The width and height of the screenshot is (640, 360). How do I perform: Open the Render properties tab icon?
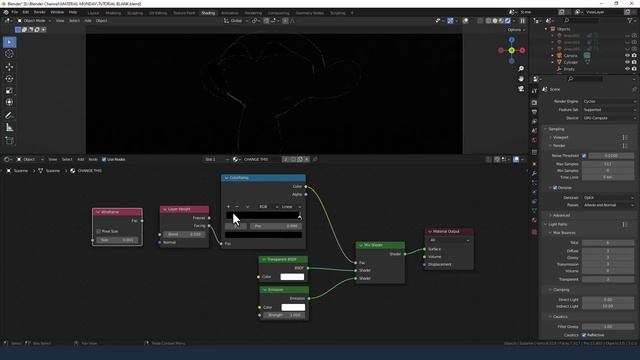pyautogui.click(x=534, y=102)
